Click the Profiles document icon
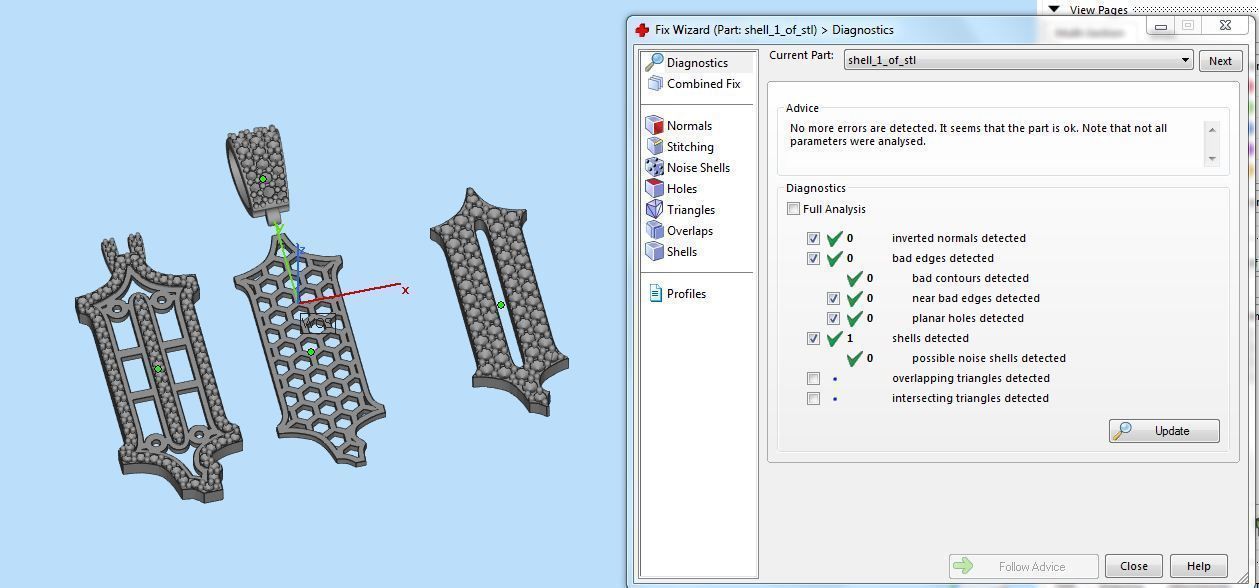 point(656,293)
